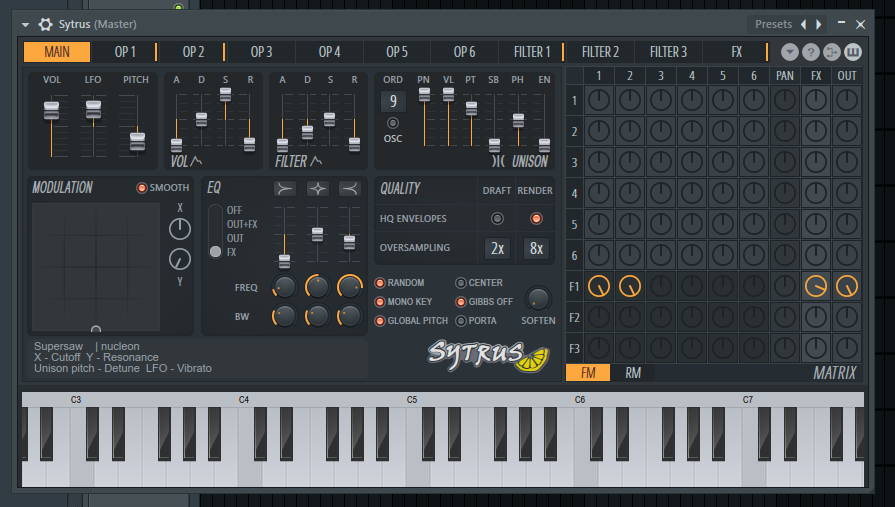
Task: Open the OP 1 tab
Action: (x=125, y=52)
